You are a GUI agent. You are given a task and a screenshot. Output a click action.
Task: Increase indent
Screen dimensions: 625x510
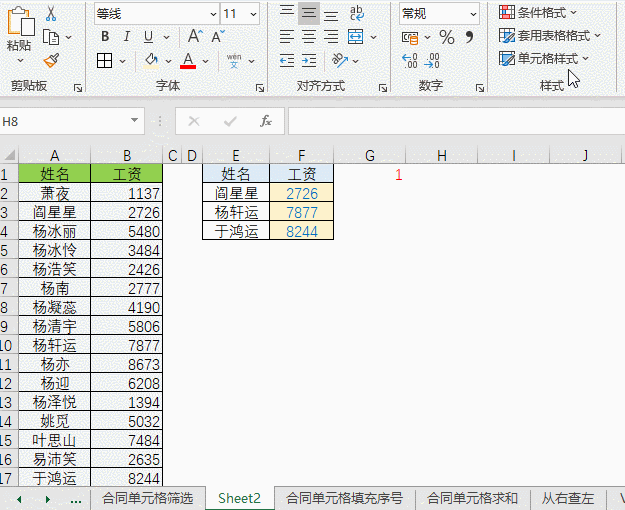click(x=309, y=61)
